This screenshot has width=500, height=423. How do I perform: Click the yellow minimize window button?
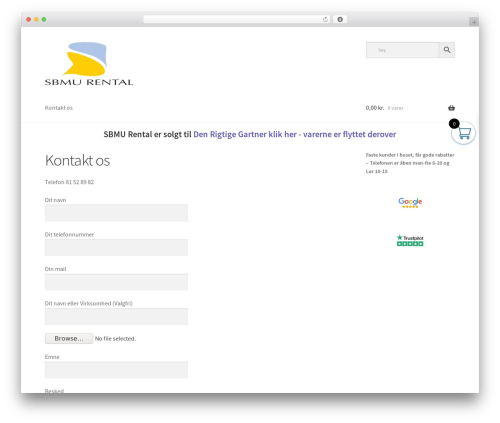pyautogui.click(x=36, y=19)
